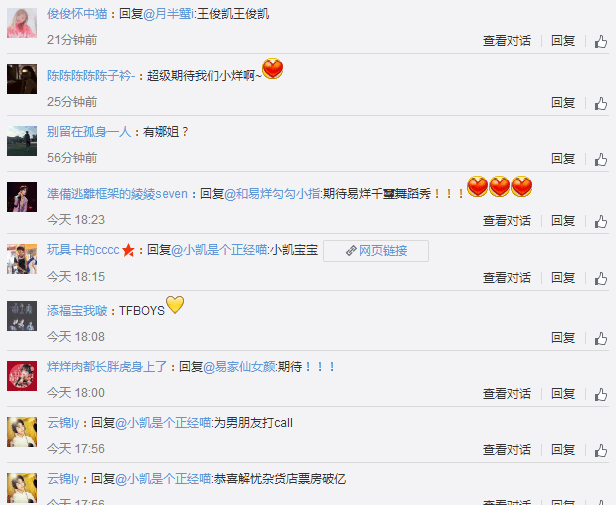Like the comment by 俊俊怀中猫
This screenshot has height=505, width=616.
point(601,41)
